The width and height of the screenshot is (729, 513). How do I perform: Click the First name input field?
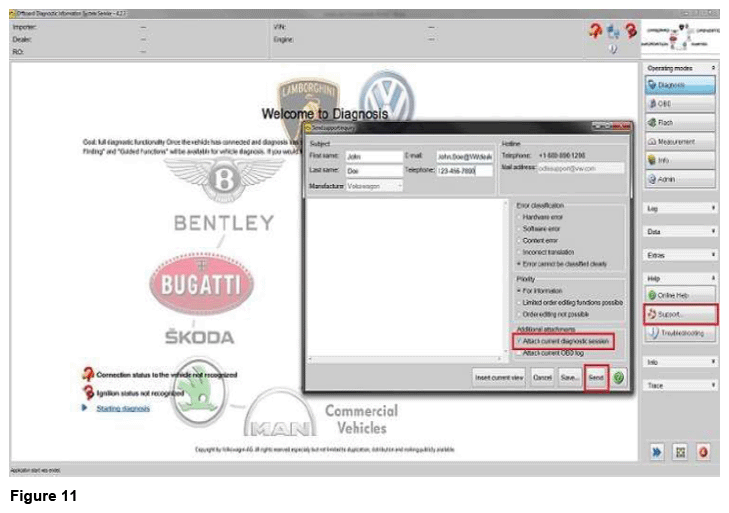[x=374, y=157]
